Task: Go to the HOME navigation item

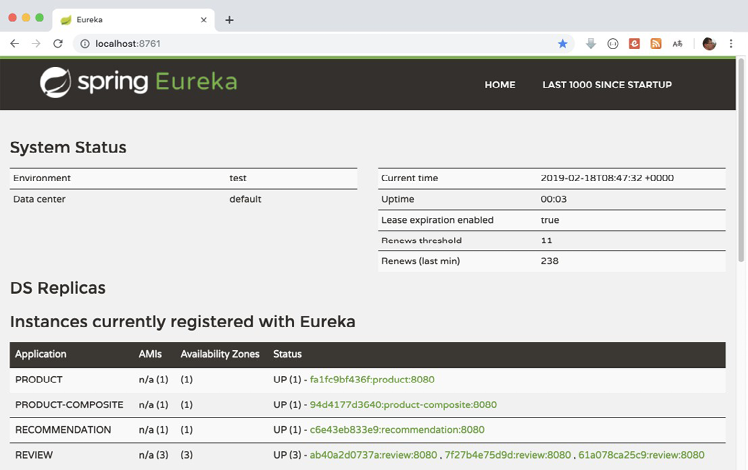Action: [500, 84]
